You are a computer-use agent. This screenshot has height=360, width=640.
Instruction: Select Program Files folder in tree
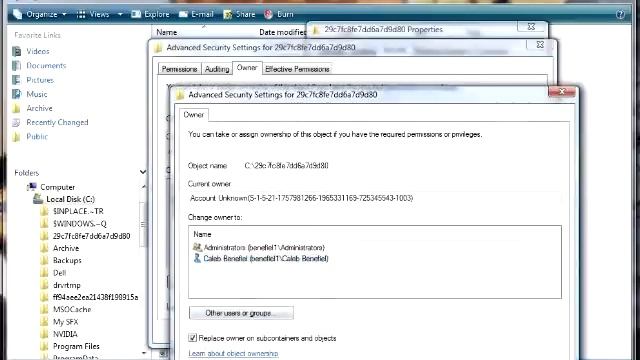76,346
